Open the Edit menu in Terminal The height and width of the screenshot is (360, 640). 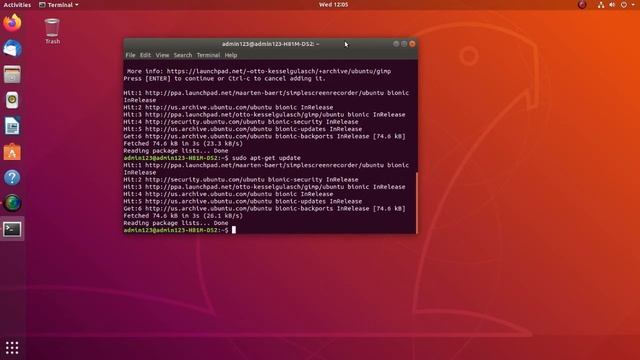145,55
